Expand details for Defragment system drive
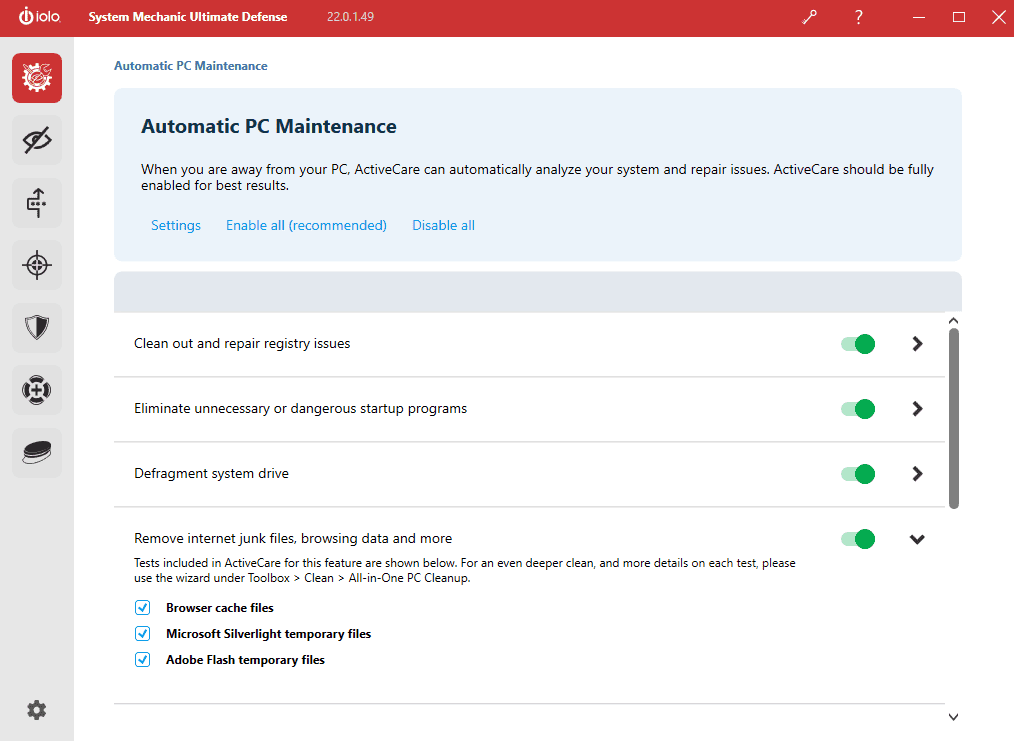The width and height of the screenshot is (1014, 741). 917,473
